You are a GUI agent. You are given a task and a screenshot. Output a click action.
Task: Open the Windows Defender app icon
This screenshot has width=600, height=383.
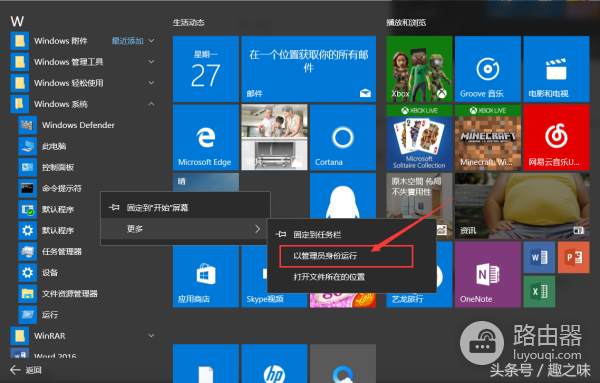tap(28, 125)
